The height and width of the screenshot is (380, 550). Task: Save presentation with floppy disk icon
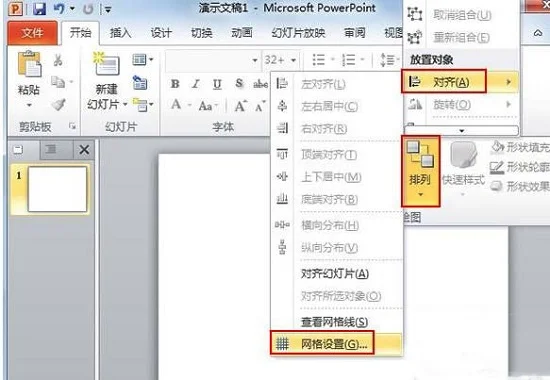pos(40,8)
